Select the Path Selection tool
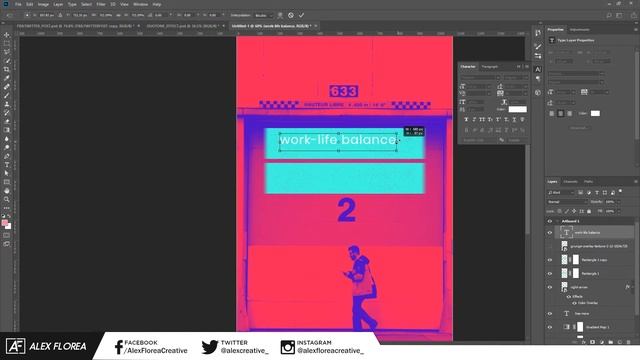This screenshot has height=360, width=640. pos(7,173)
